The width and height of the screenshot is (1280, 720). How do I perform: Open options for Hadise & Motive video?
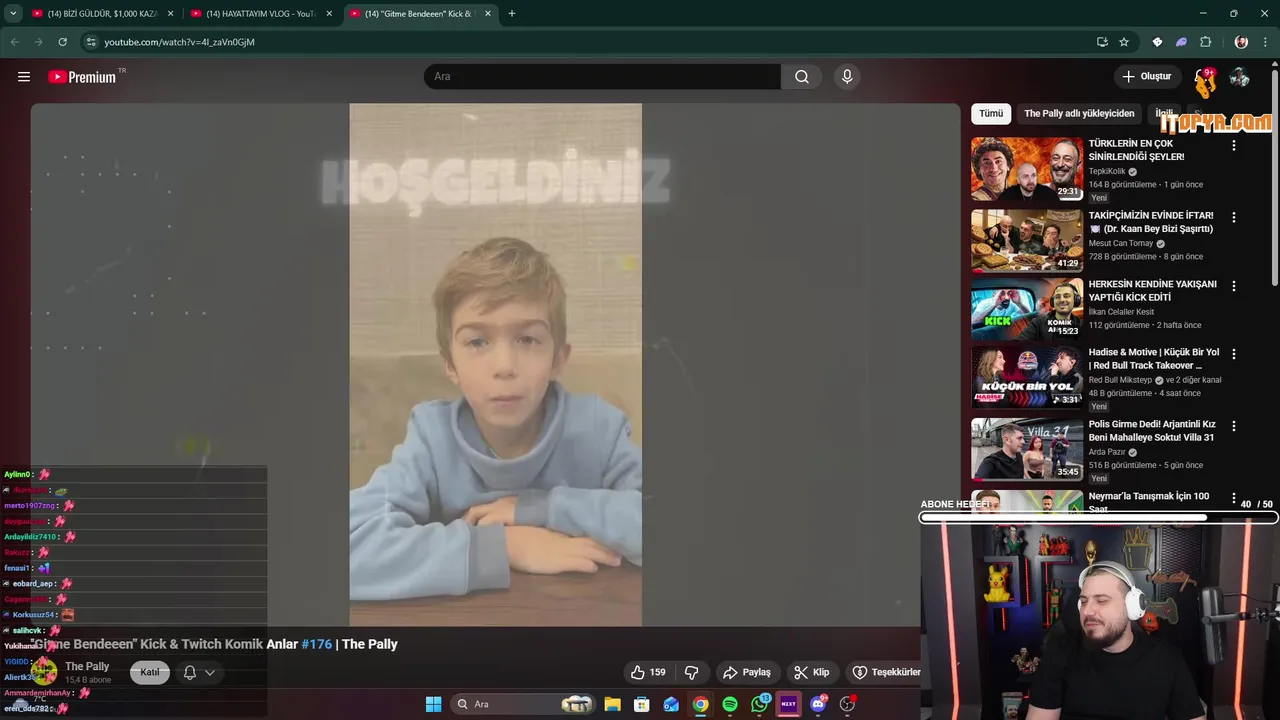coord(1233,354)
